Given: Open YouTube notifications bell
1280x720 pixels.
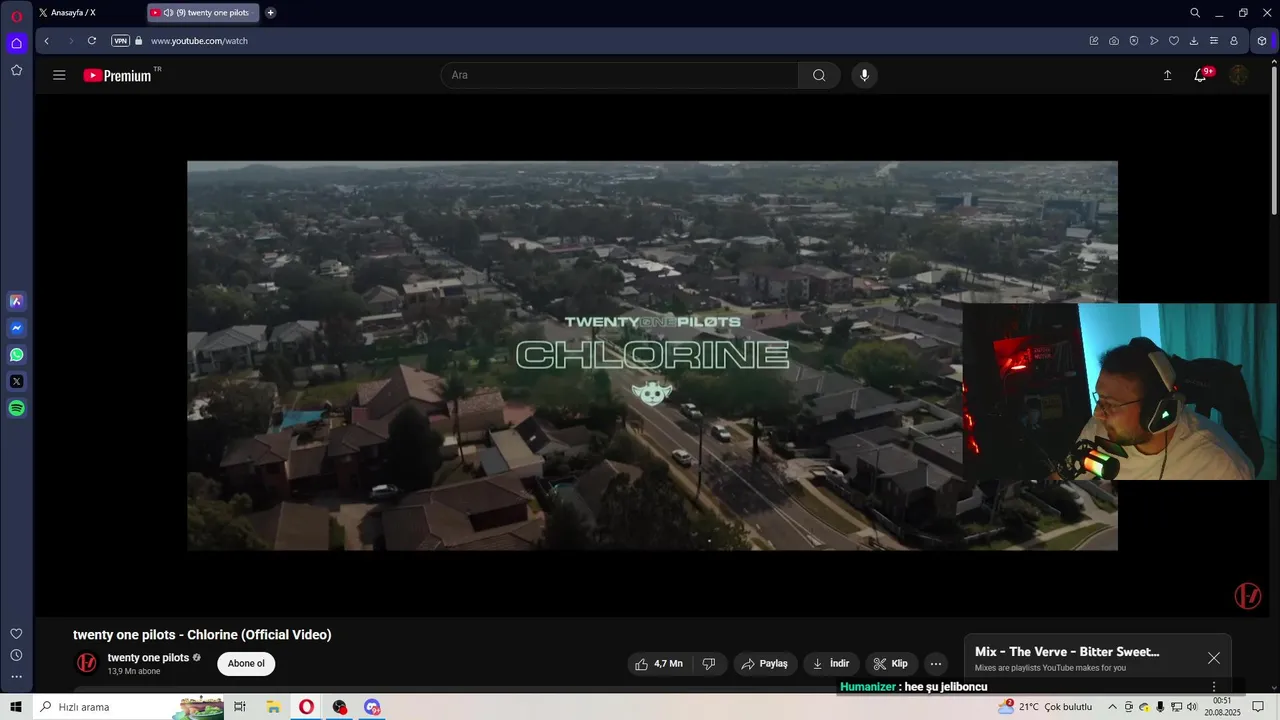Looking at the screenshot, I should (1200, 75).
